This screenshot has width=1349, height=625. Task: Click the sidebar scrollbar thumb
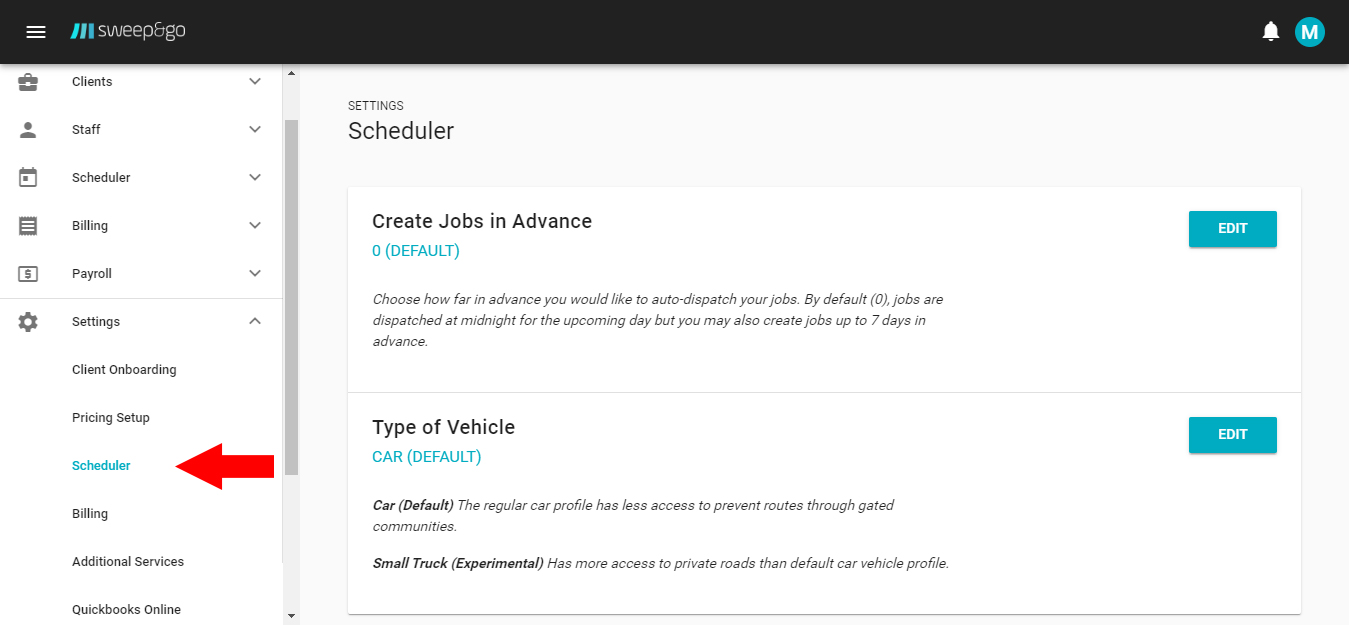point(291,290)
